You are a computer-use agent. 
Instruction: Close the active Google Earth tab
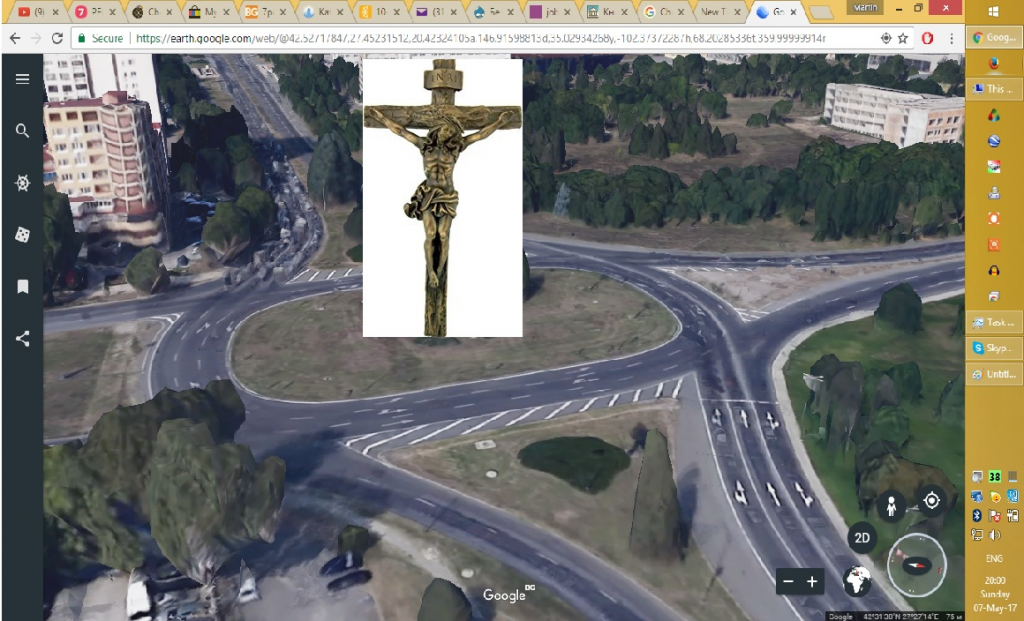click(x=794, y=12)
